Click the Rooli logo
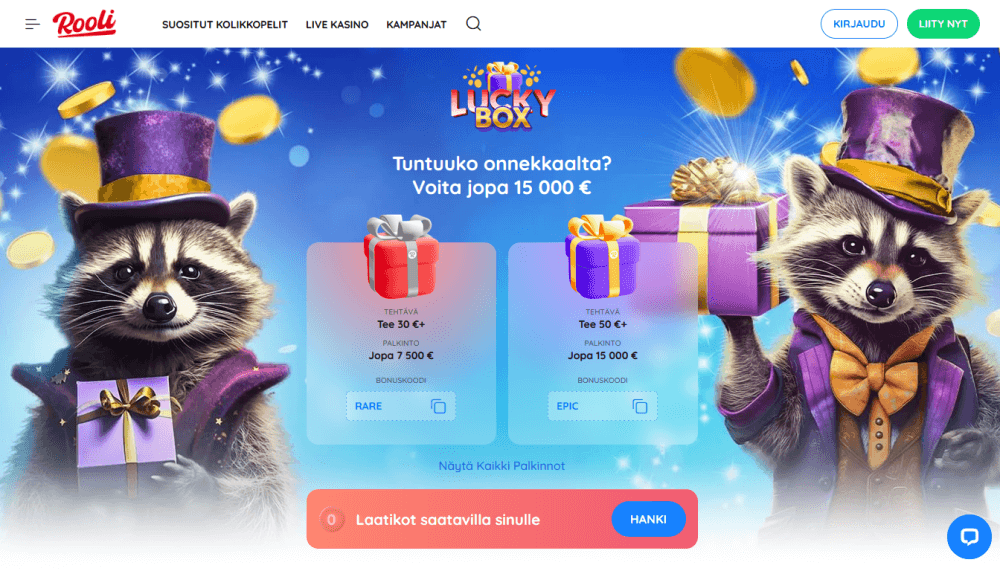This screenshot has height=571, width=1000. pos(85,24)
